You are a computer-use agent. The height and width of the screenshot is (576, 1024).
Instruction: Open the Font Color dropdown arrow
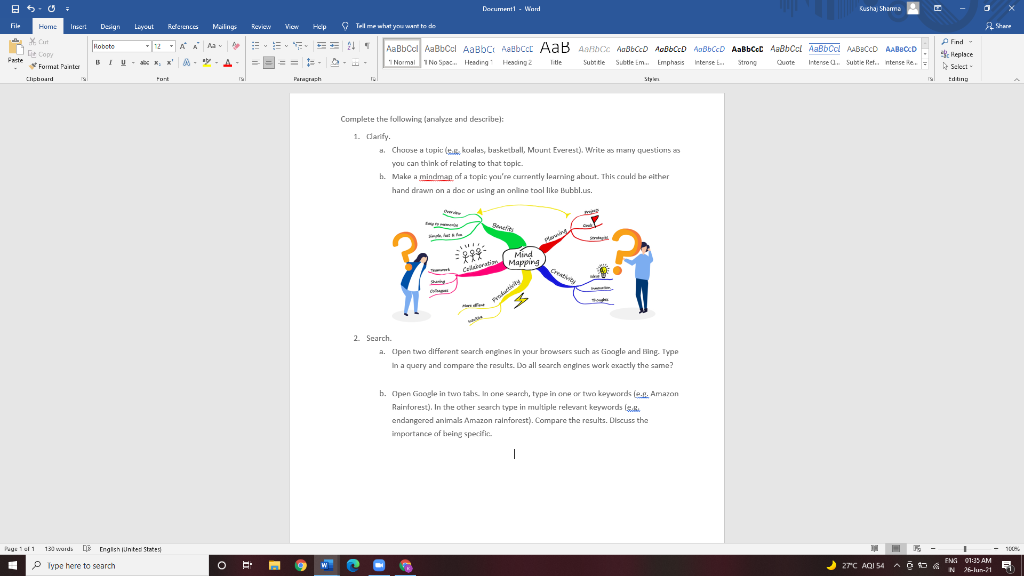tap(238, 63)
